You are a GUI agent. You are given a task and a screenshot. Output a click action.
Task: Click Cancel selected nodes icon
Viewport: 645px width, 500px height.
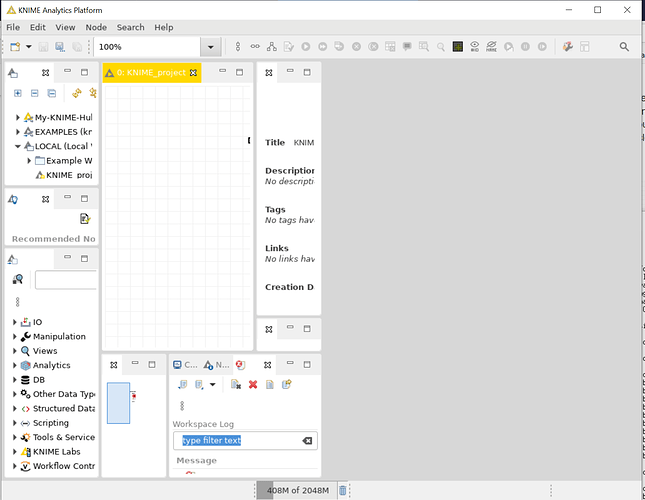click(356, 46)
